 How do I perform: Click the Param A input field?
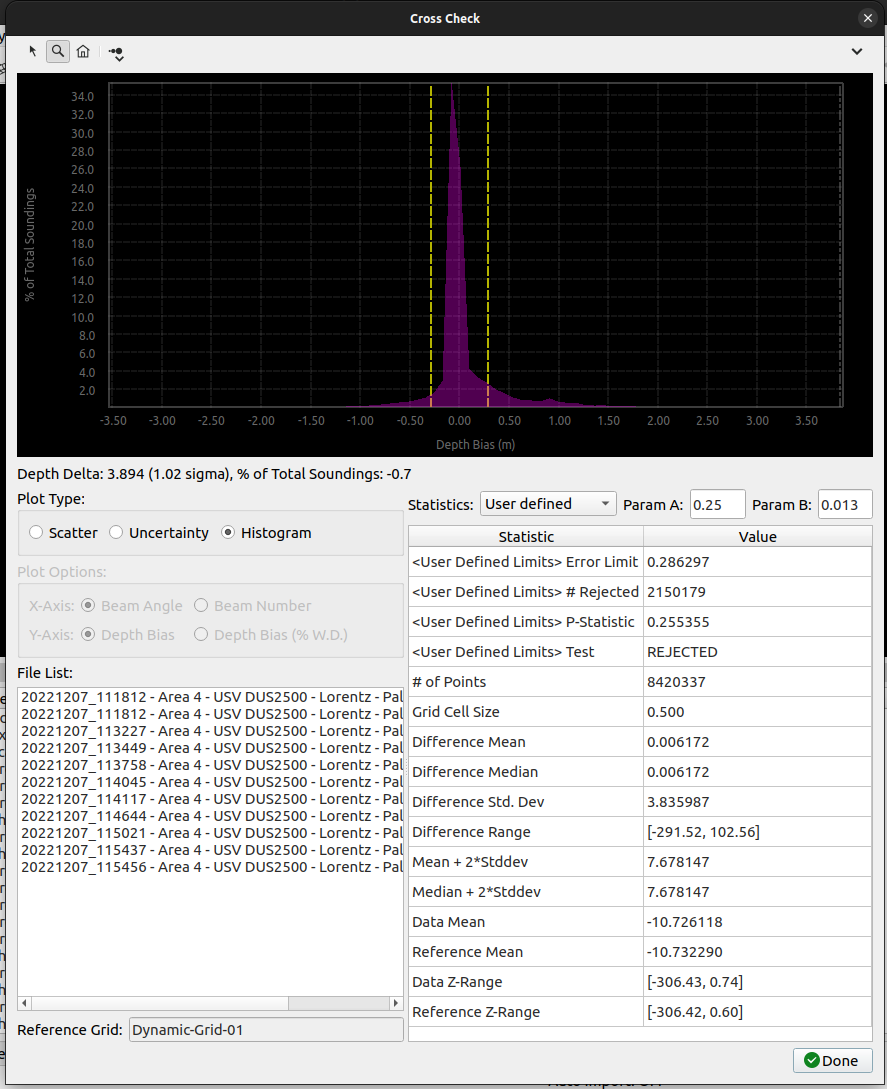tap(717, 504)
